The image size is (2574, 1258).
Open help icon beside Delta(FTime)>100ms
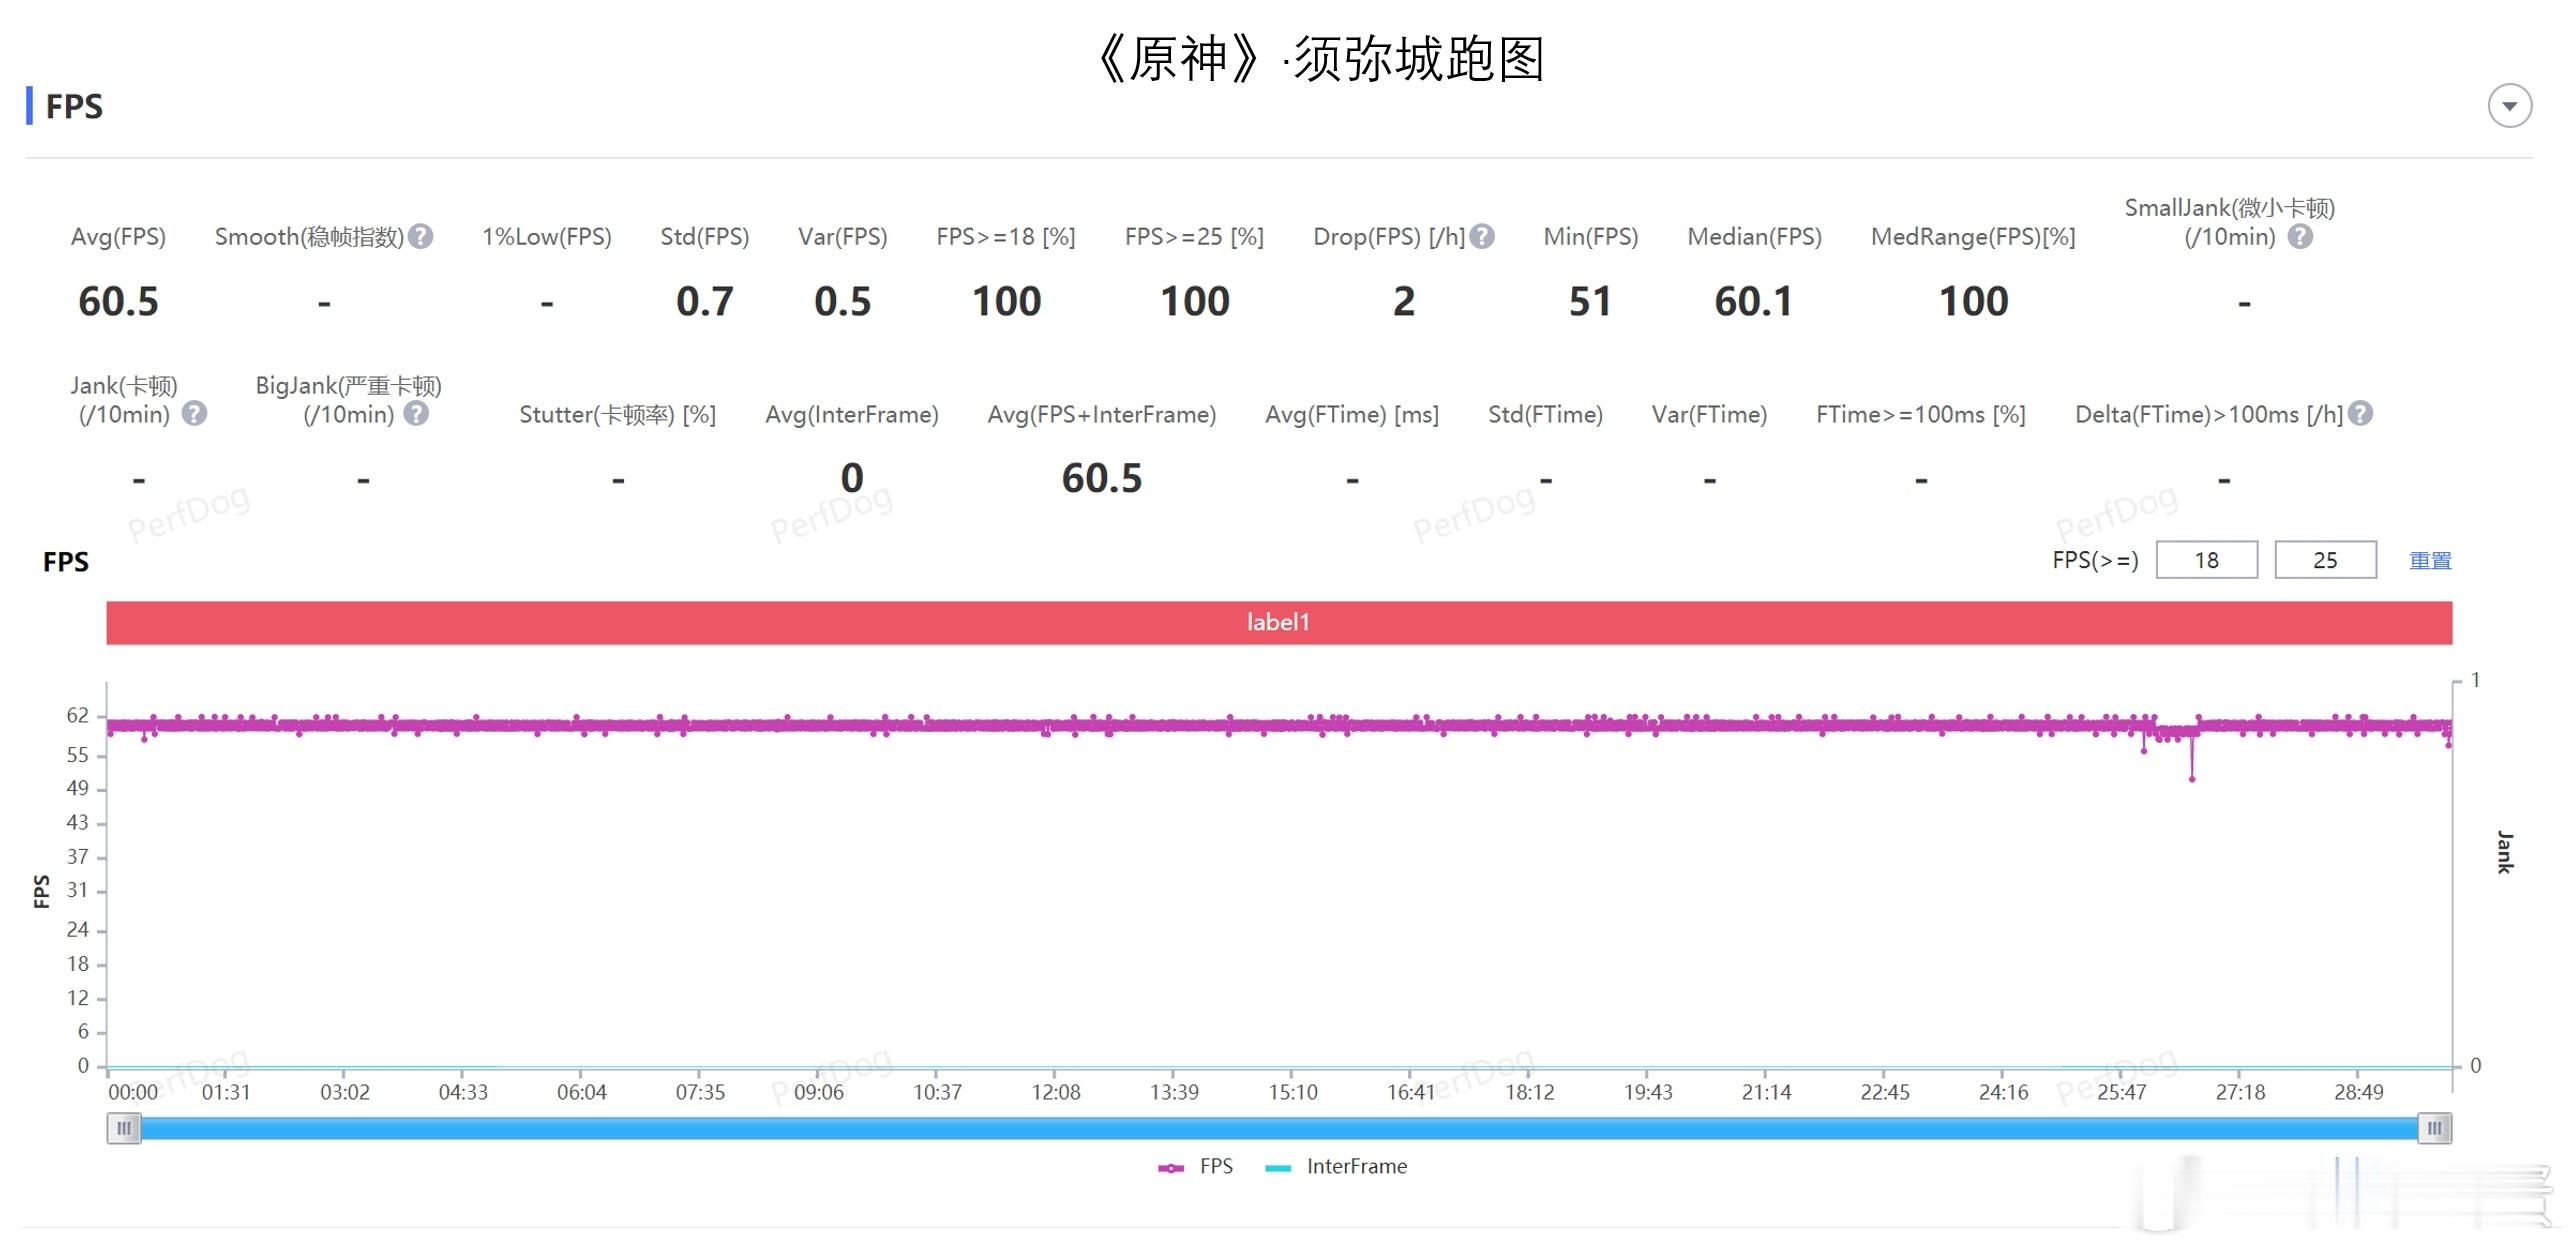2361,413
